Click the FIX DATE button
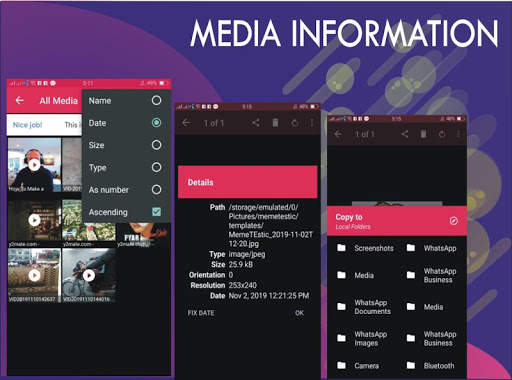512x380 pixels. coord(201,313)
